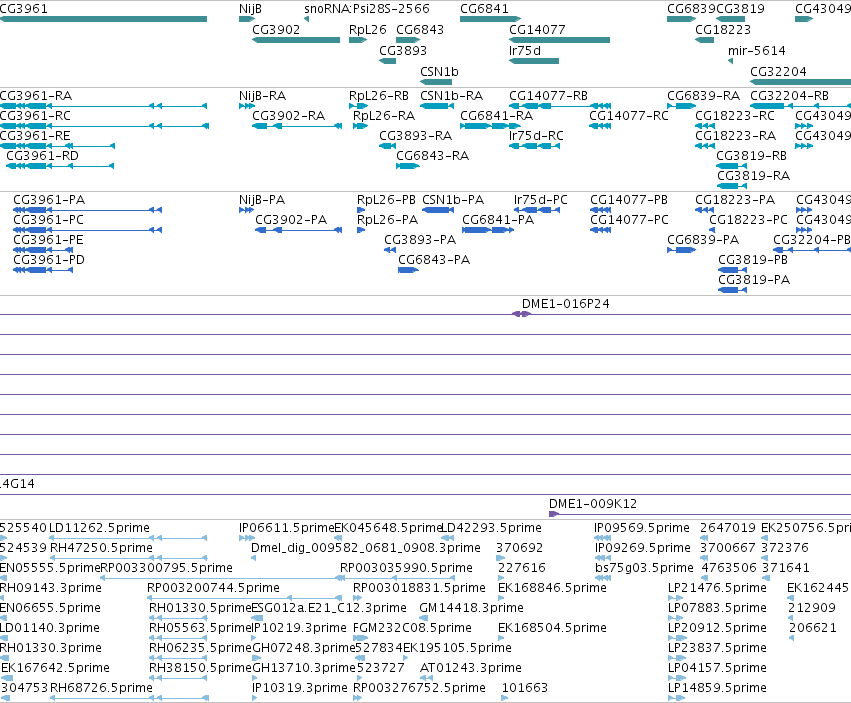Click the Ir75d-RC transcript label
Screen dimensions: 851x703
click(536, 136)
